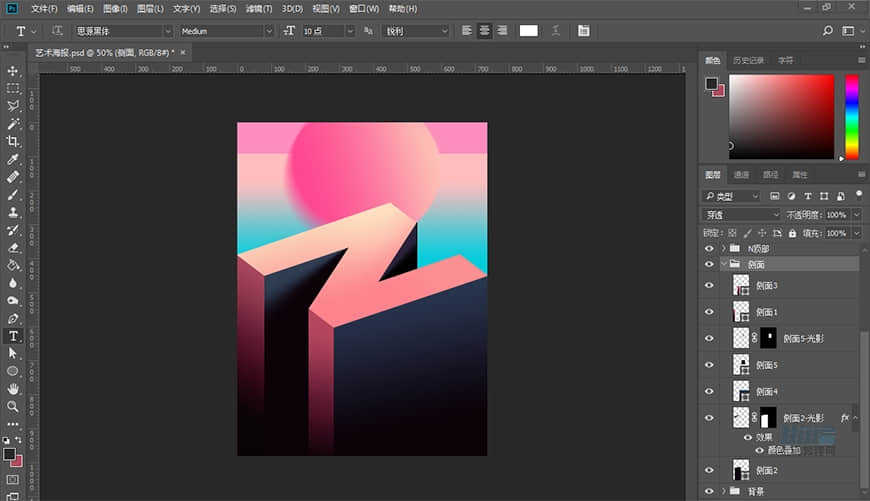Click the search icon in options bar
Viewport: 870px width, 501px height.
(x=828, y=31)
